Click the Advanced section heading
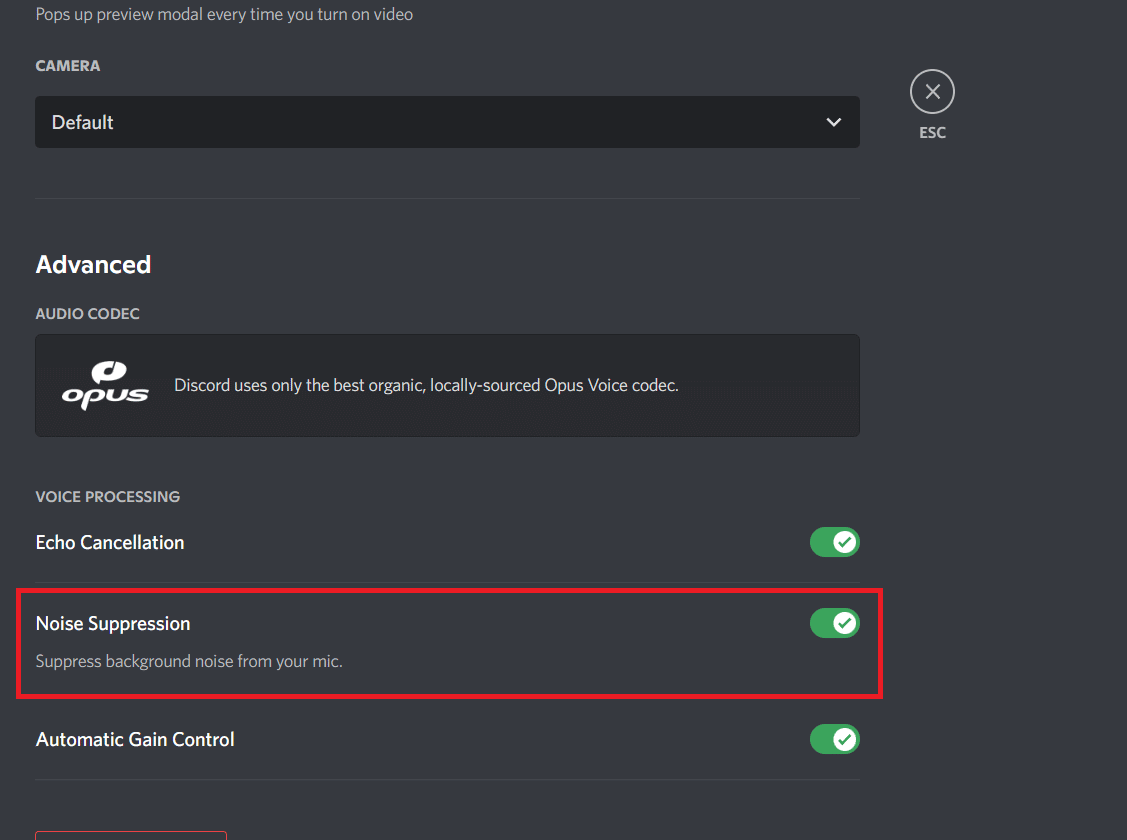 (93, 264)
